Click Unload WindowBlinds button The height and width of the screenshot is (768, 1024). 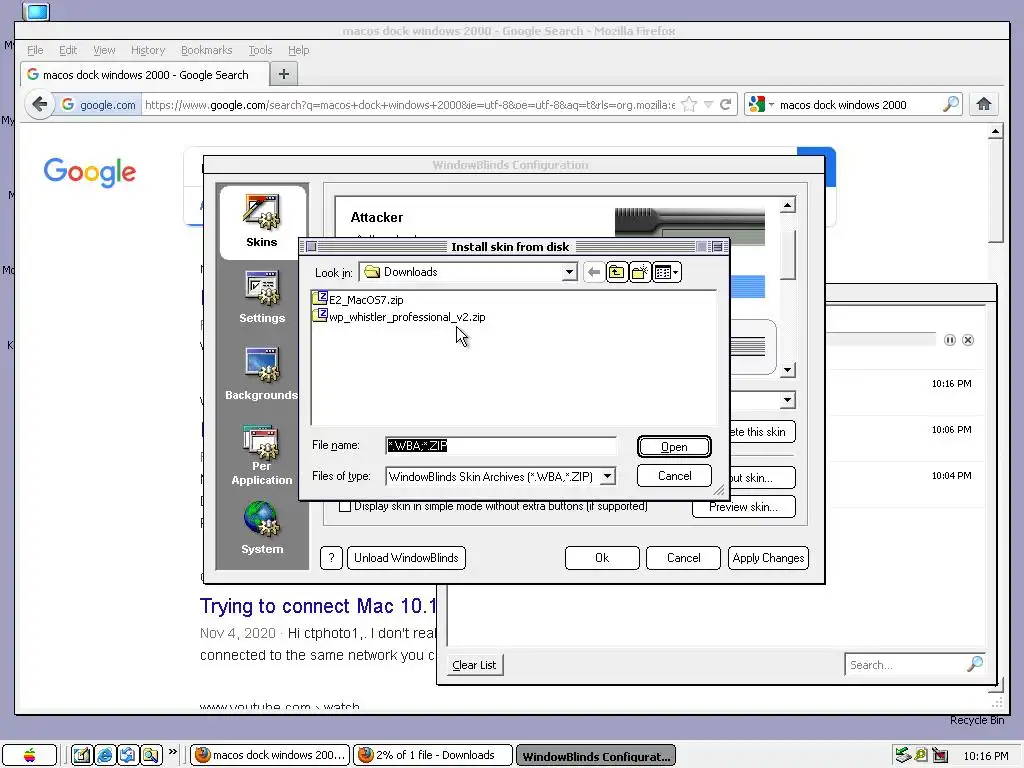tap(406, 558)
